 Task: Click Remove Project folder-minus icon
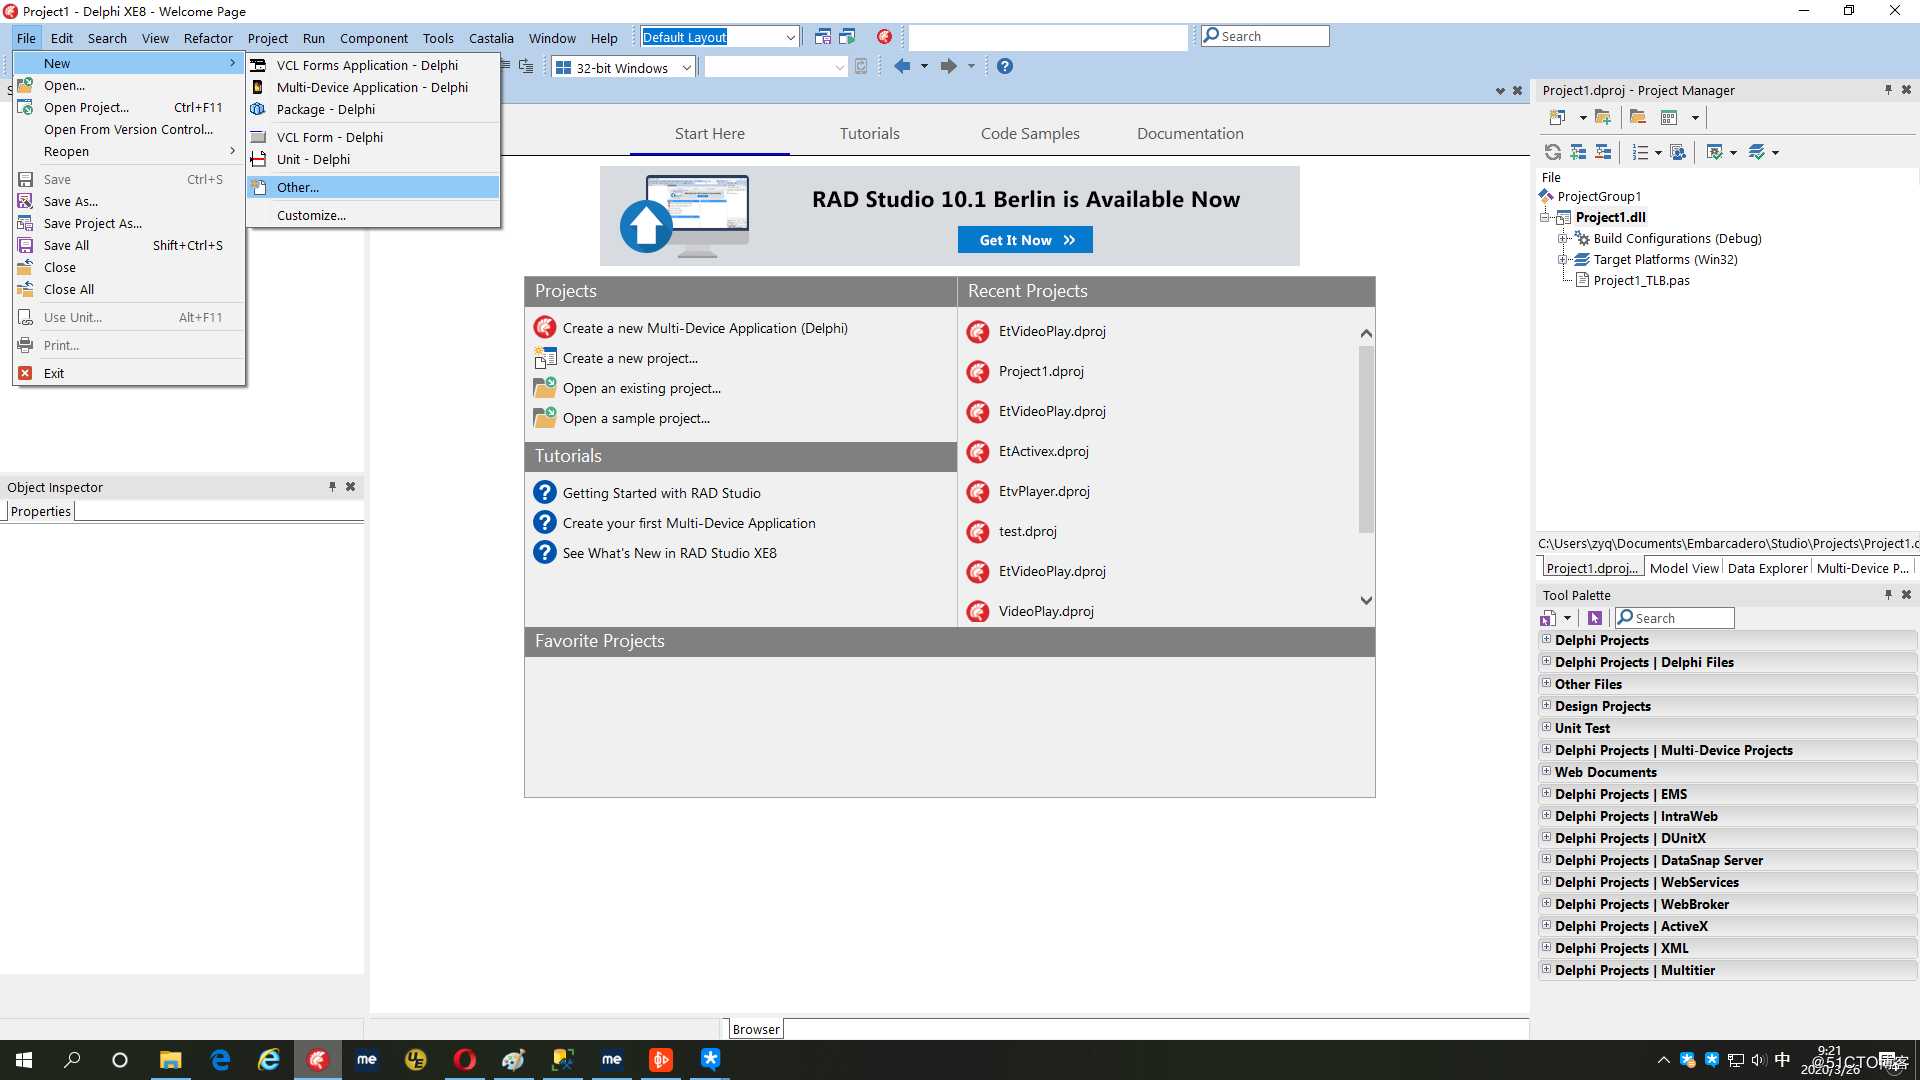[1638, 117]
